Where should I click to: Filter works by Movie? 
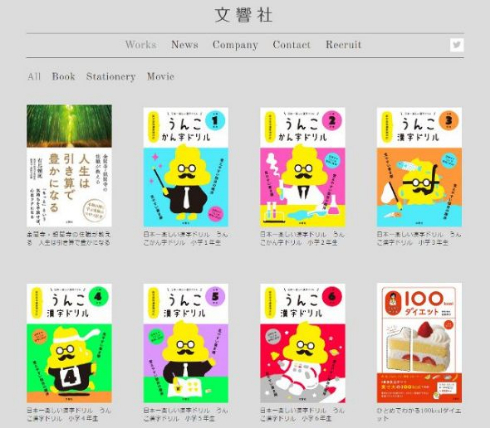click(x=161, y=76)
